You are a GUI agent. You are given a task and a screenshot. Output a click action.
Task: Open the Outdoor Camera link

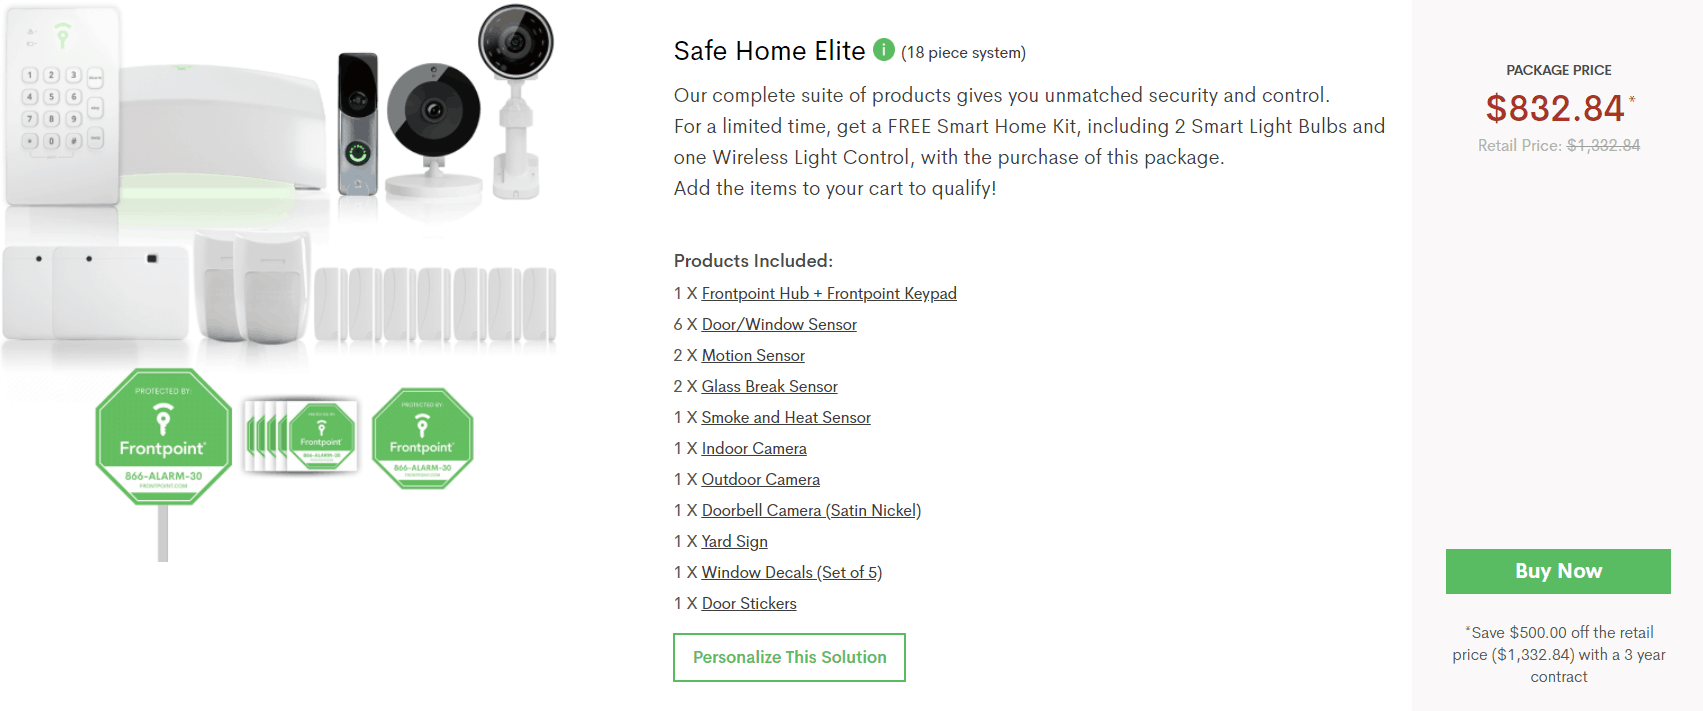[x=760, y=479]
